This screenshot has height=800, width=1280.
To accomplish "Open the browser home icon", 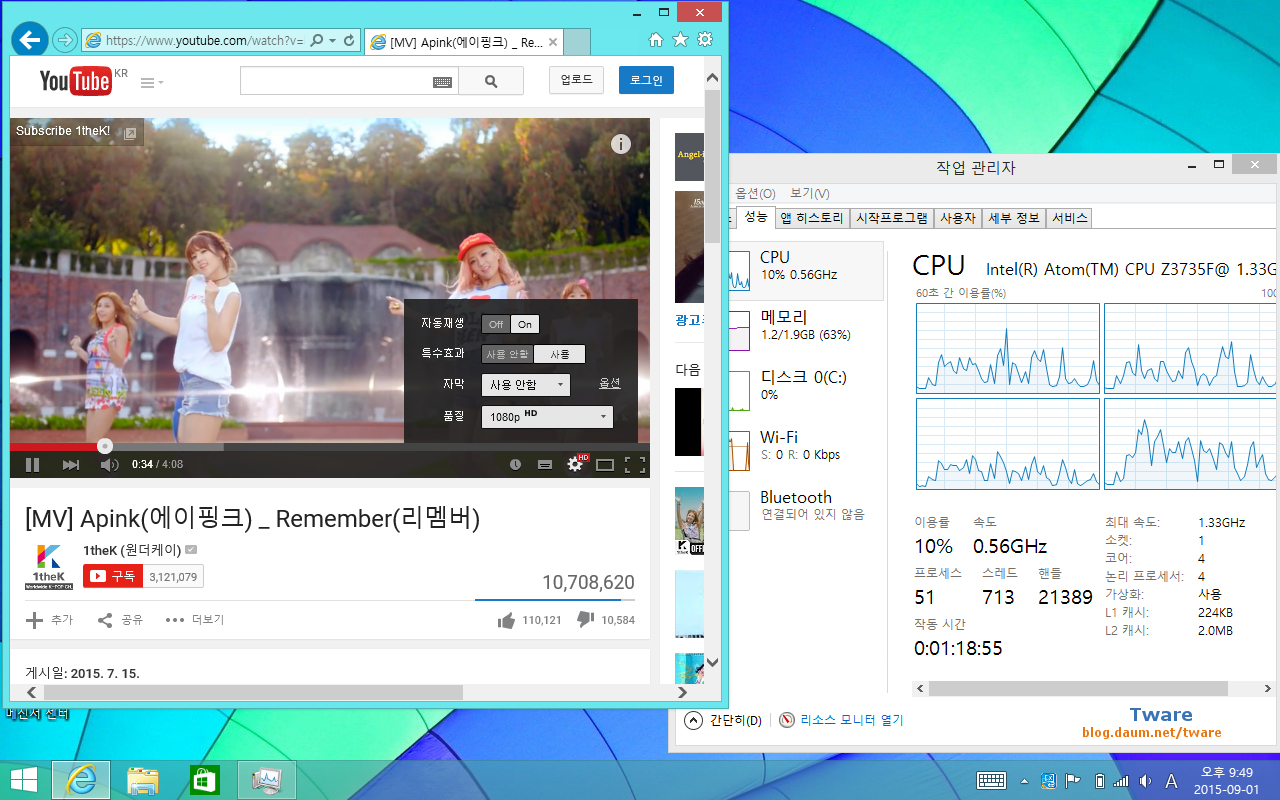I will click(656, 40).
